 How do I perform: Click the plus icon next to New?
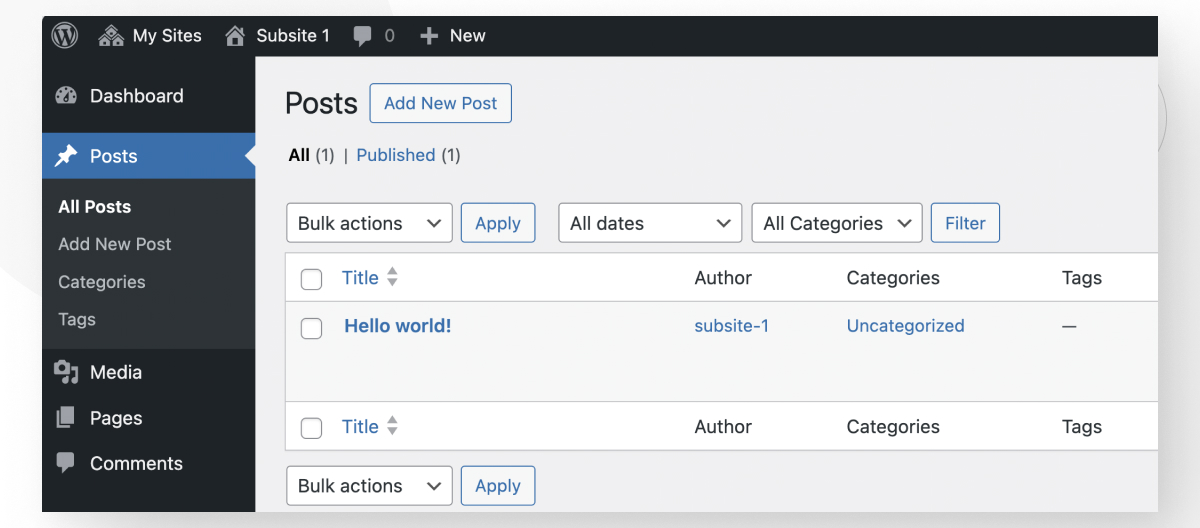coord(429,36)
